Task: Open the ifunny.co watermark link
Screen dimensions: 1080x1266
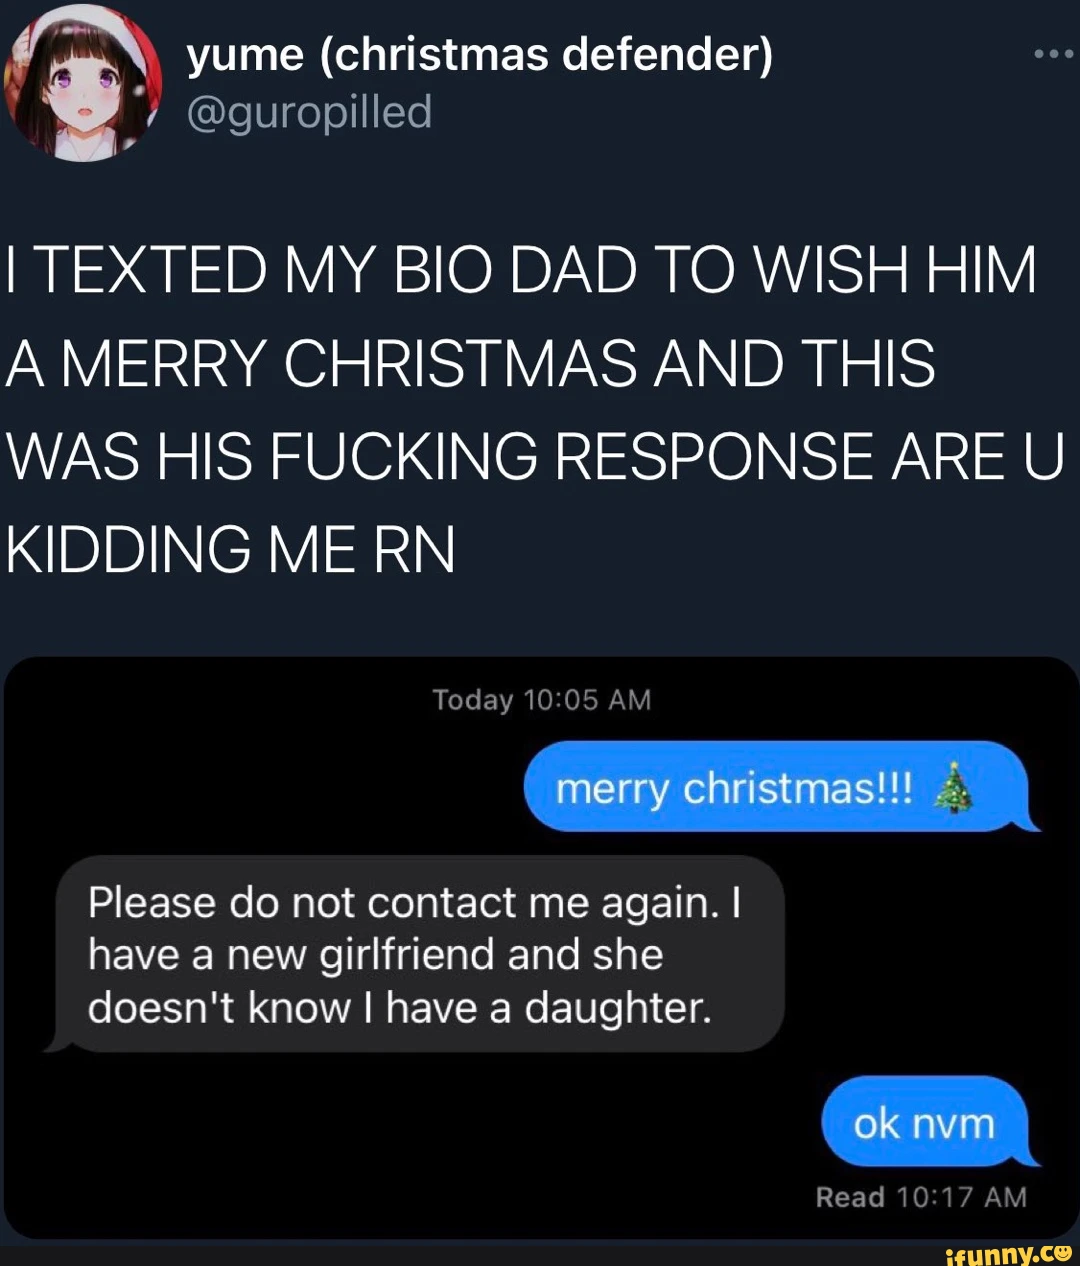Action: click(1009, 1252)
